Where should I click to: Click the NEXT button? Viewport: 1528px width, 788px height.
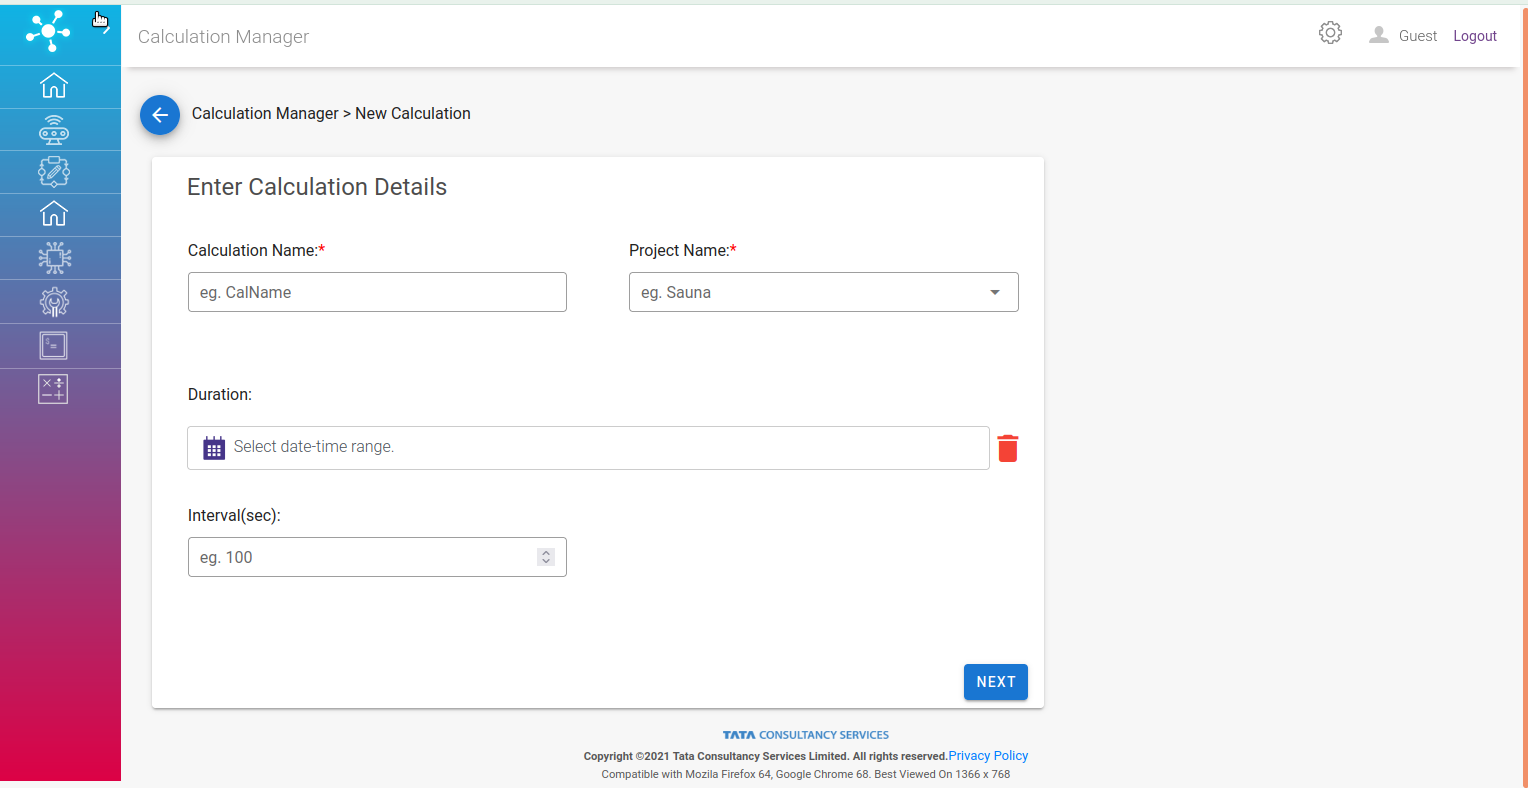click(x=996, y=682)
